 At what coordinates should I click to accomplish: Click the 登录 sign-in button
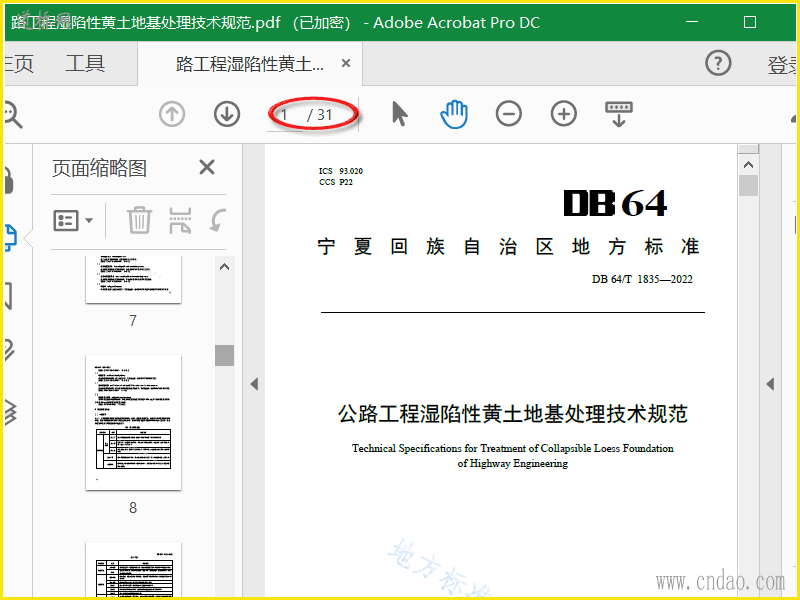point(783,65)
